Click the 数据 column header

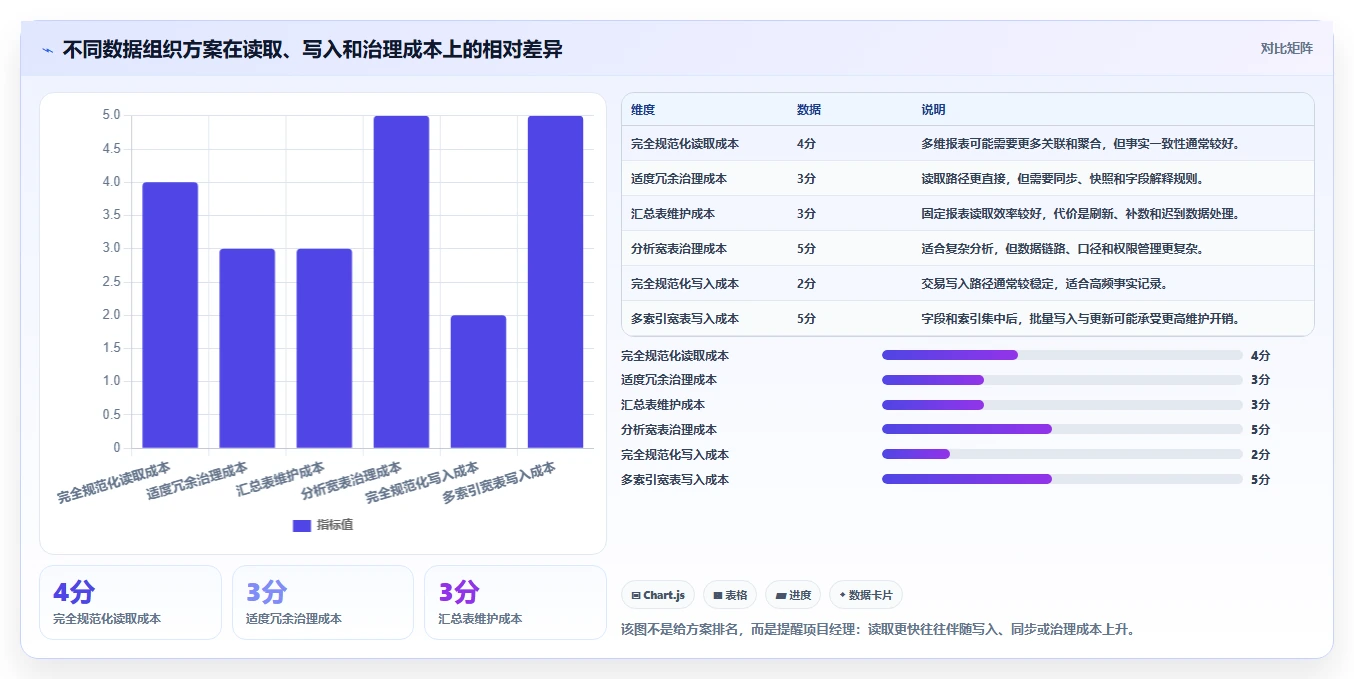pyautogui.click(x=809, y=110)
